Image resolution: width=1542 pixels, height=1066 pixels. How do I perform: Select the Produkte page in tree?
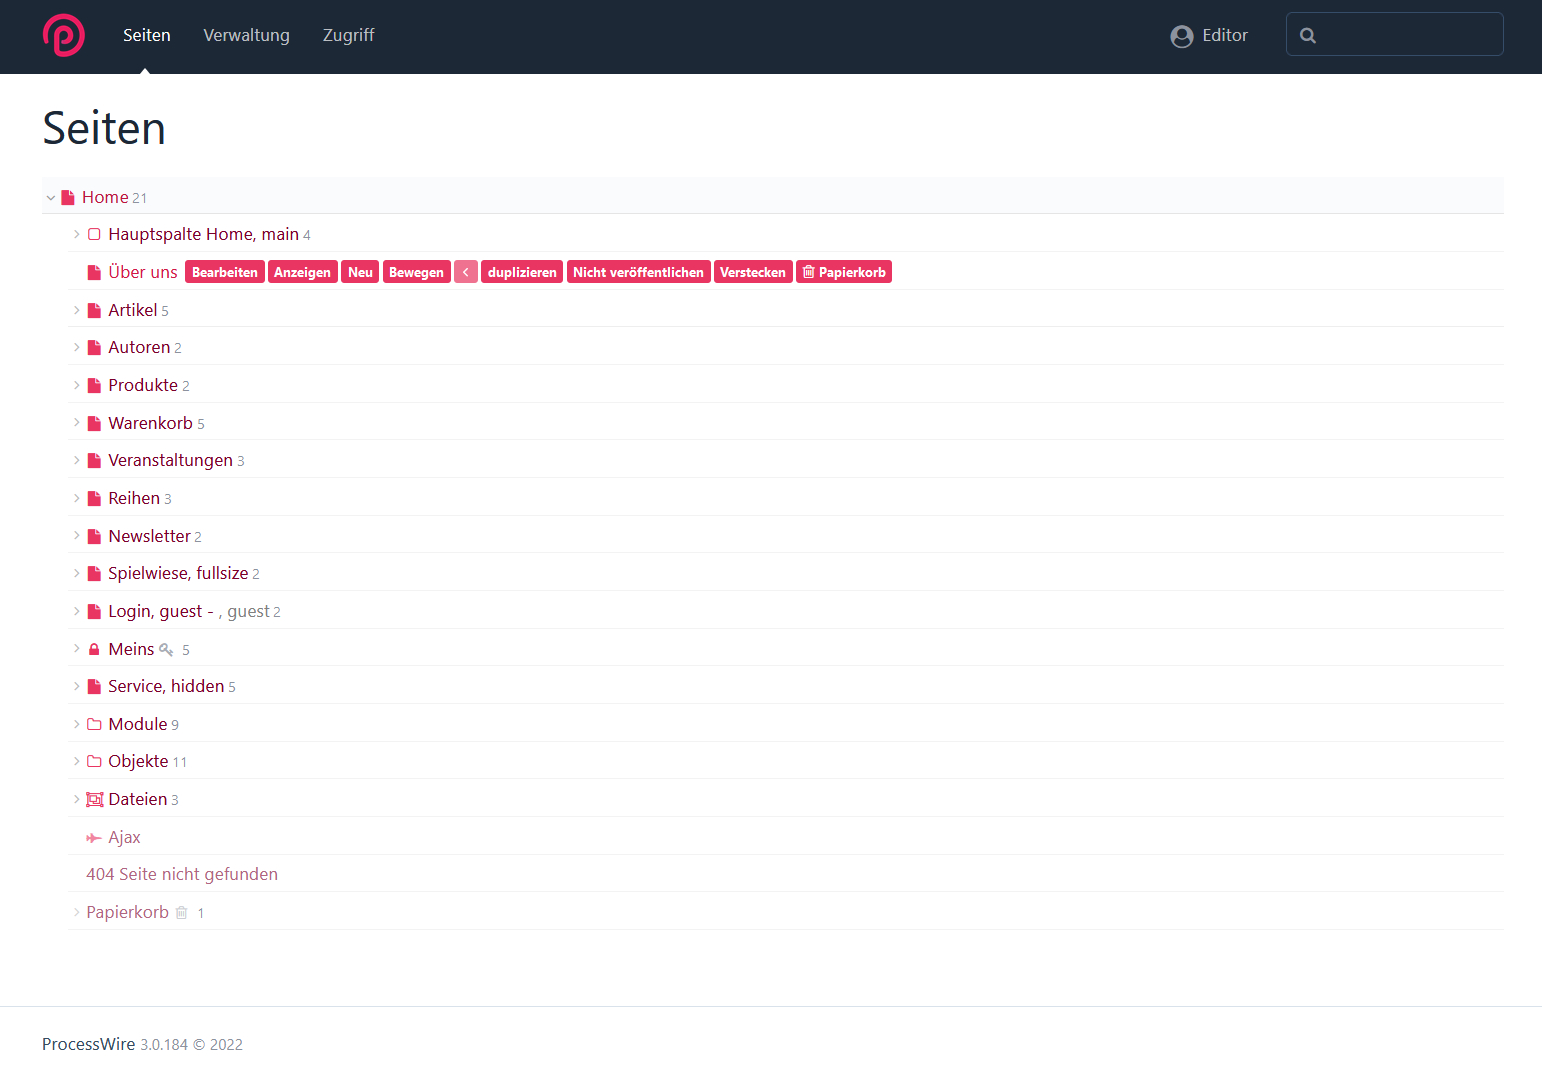[143, 386]
